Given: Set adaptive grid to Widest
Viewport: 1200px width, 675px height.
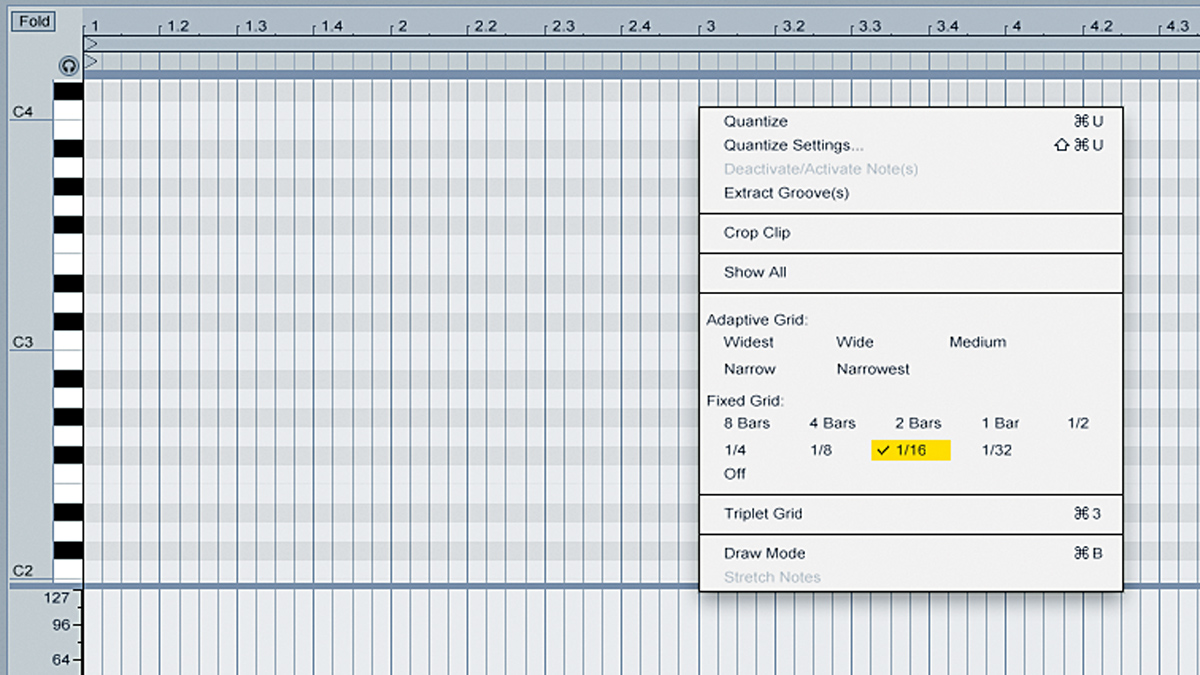Looking at the screenshot, I should click(749, 342).
